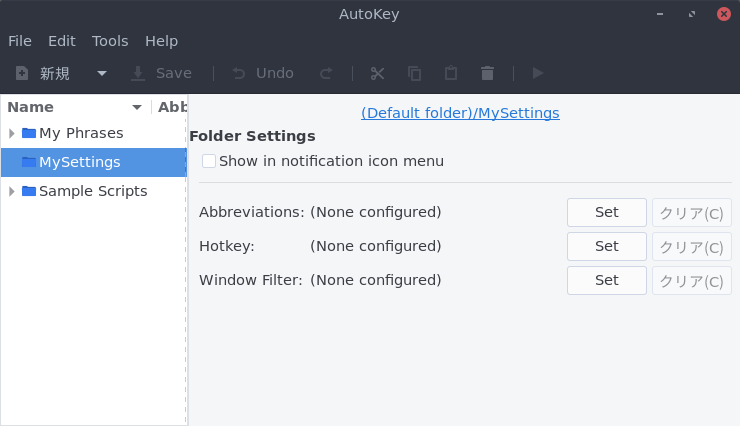Maximize the AutoKey window
The height and width of the screenshot is (426, 740).
pyautogui.click(x=692, y=14)
